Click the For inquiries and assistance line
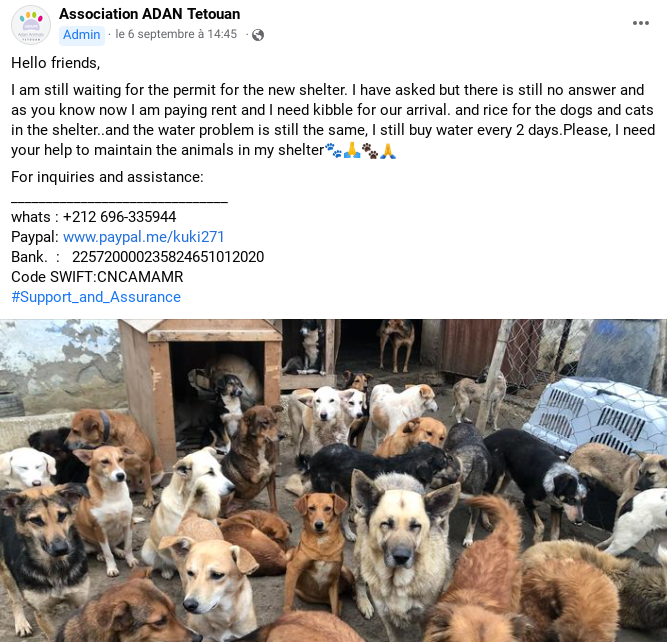Viewport: 667px width, 642px height. click(107, 177)
